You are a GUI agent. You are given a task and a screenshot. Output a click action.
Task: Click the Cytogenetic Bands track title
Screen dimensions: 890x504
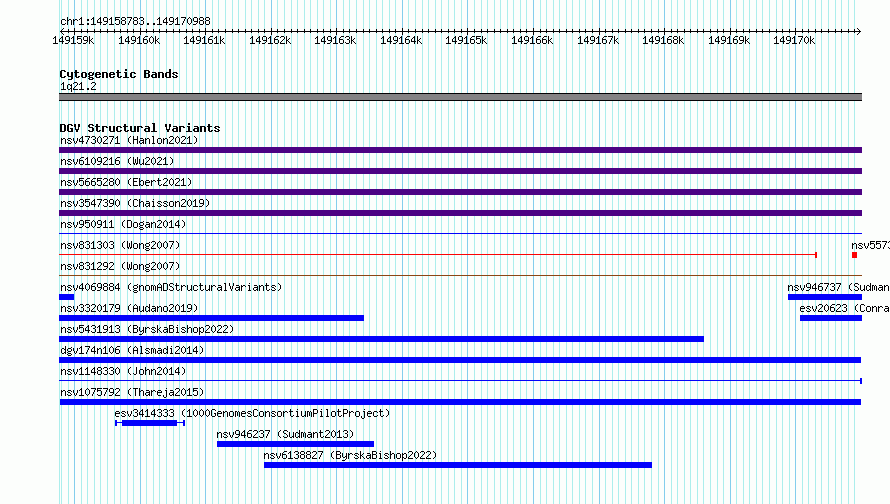119,74
